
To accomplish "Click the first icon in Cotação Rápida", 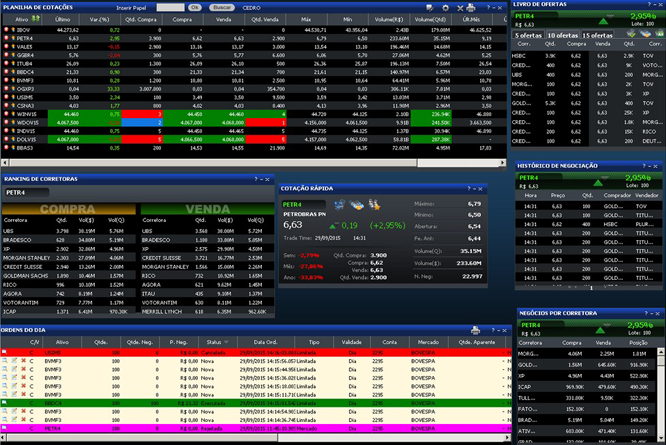I will click(x=340, y=204).
